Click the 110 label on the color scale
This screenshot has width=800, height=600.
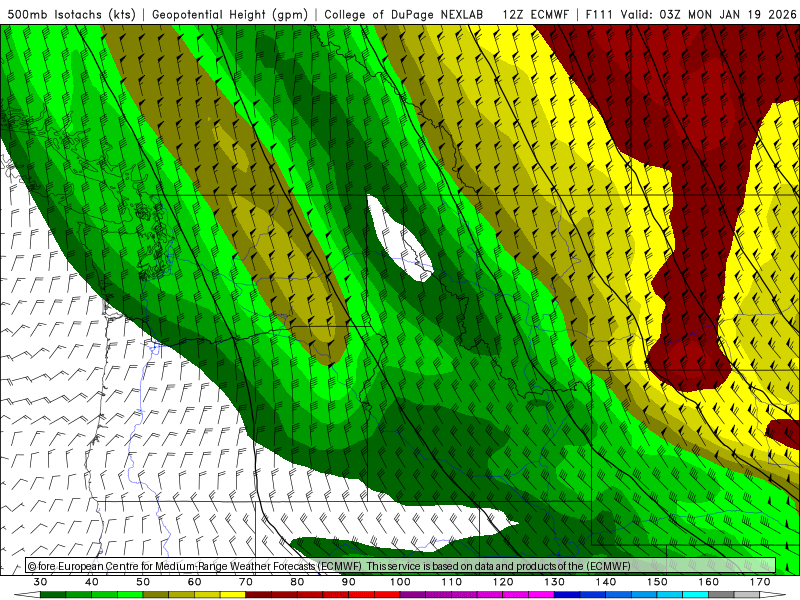tap(452, 582)
